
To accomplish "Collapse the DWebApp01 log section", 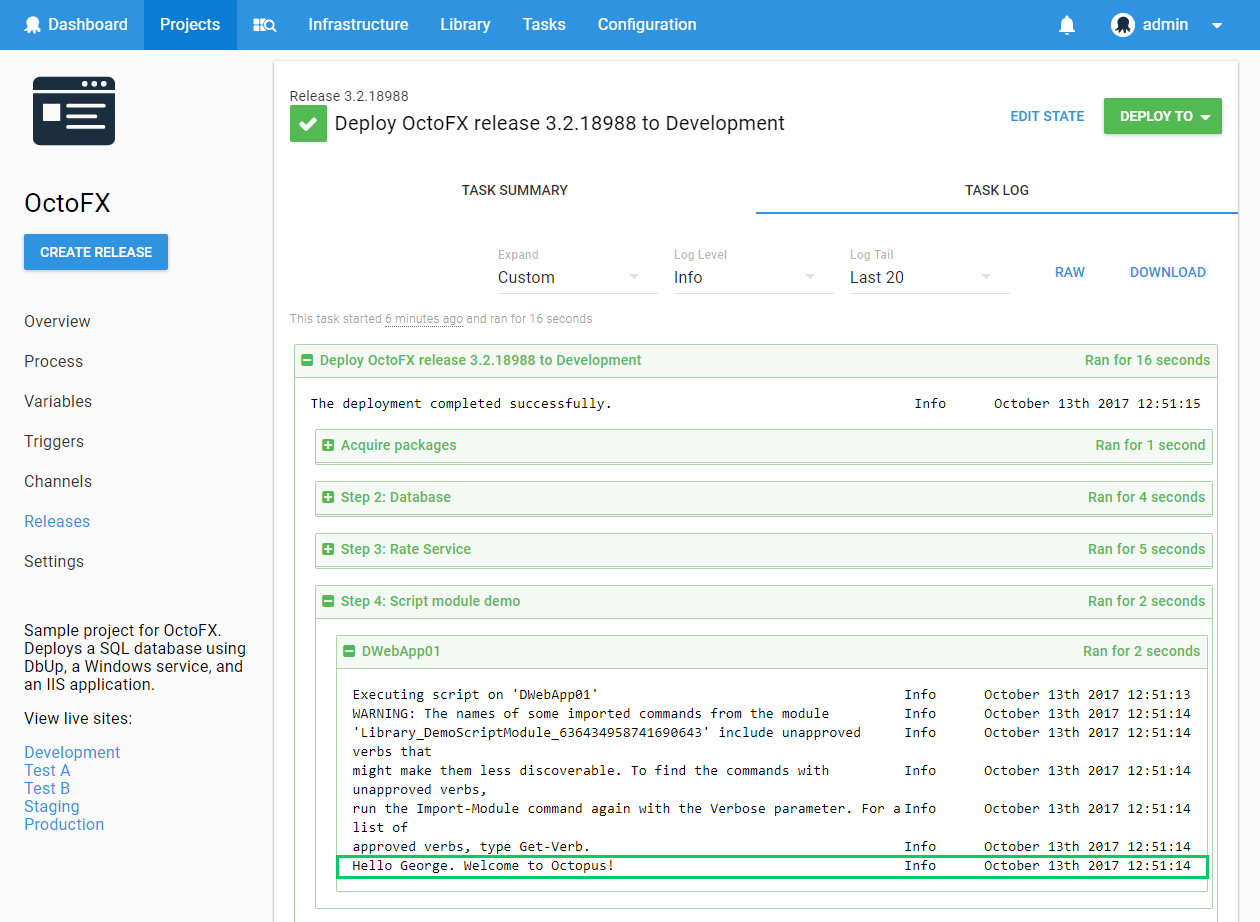I will click(x=349, y=651).
